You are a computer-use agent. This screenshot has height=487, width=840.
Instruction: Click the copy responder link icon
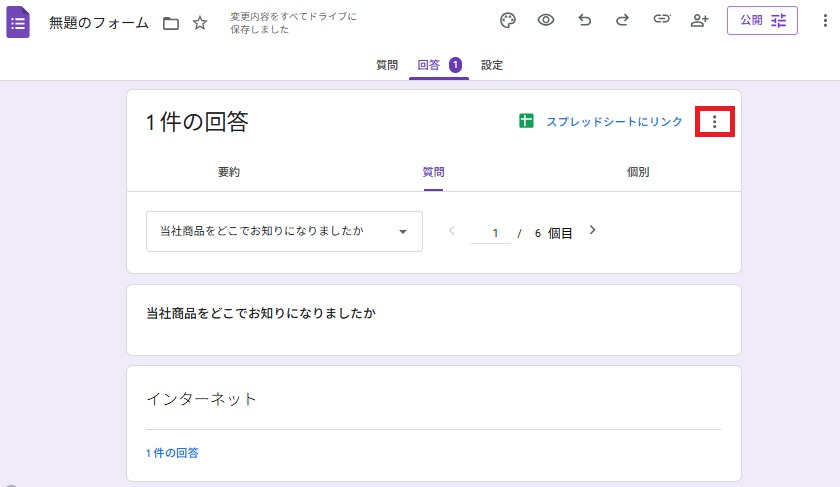661,20
